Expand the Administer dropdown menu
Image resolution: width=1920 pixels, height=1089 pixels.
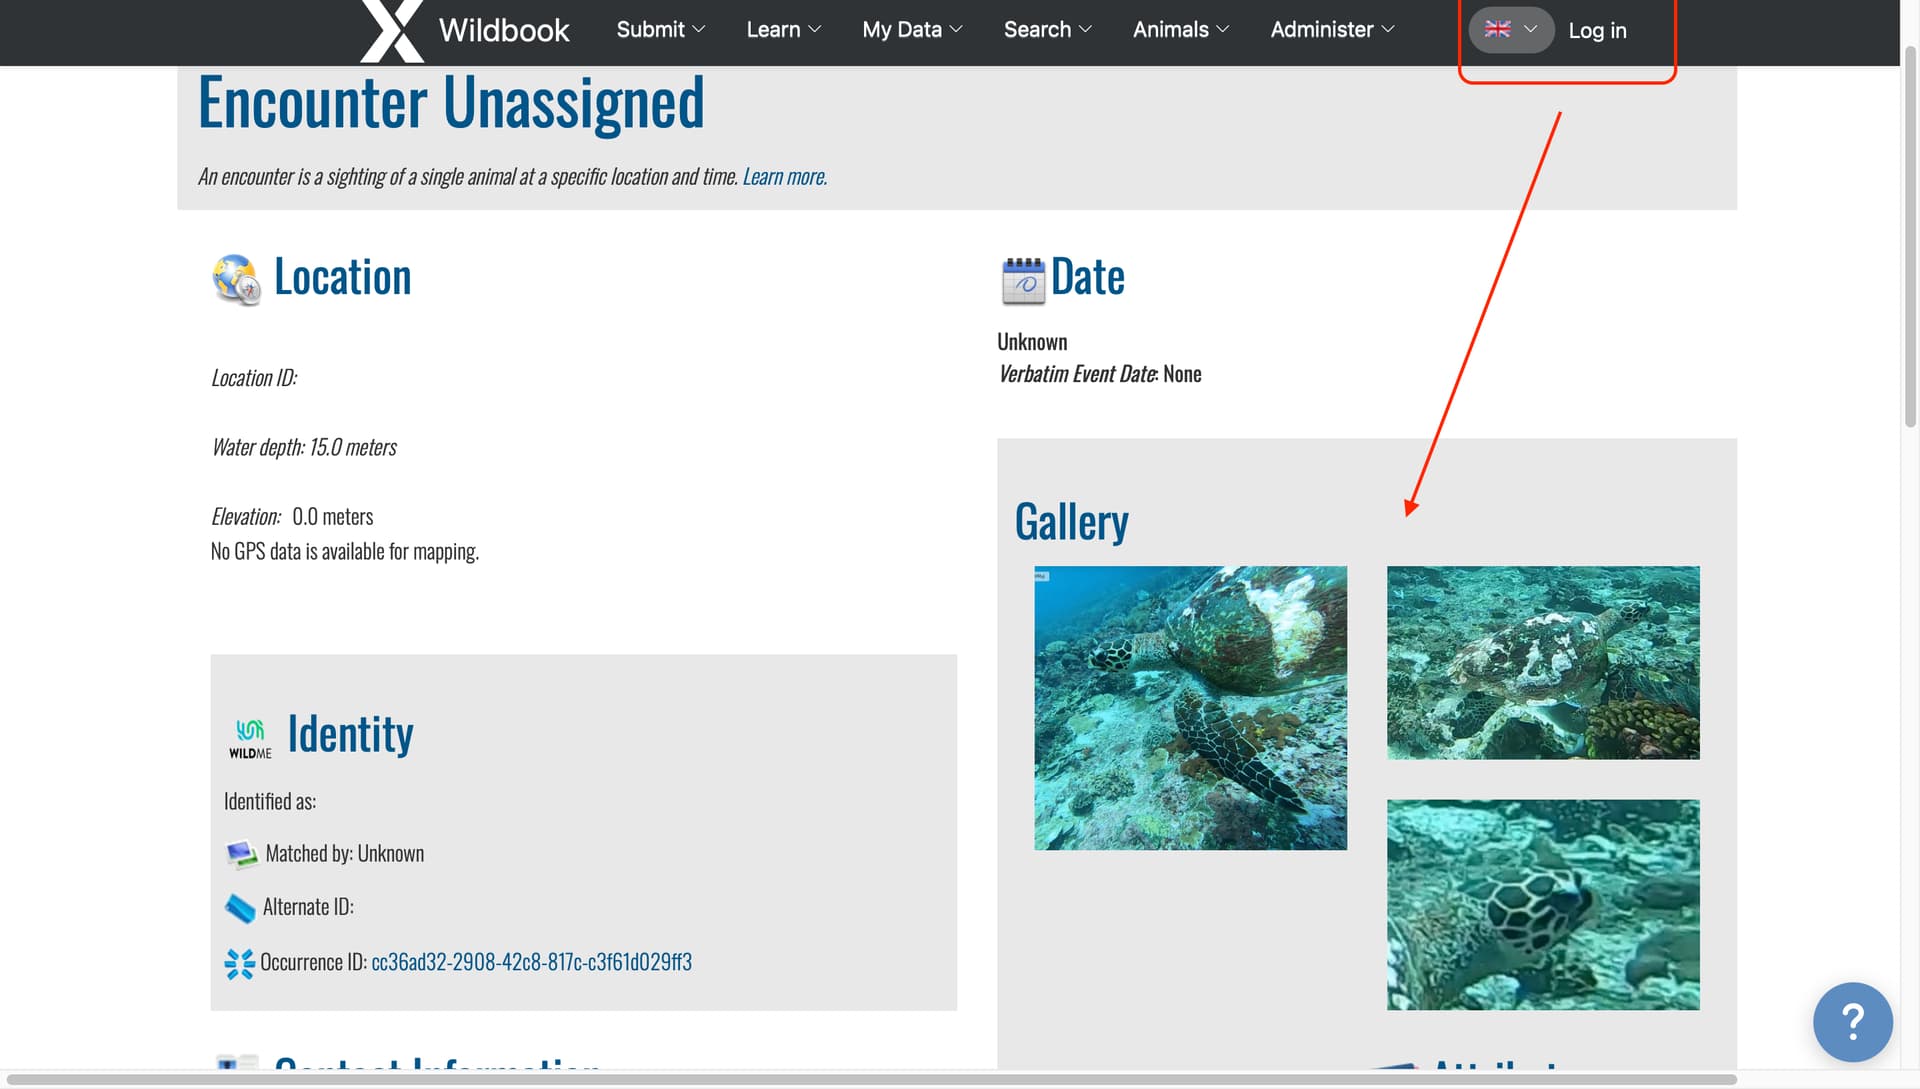coord(1331,30)
